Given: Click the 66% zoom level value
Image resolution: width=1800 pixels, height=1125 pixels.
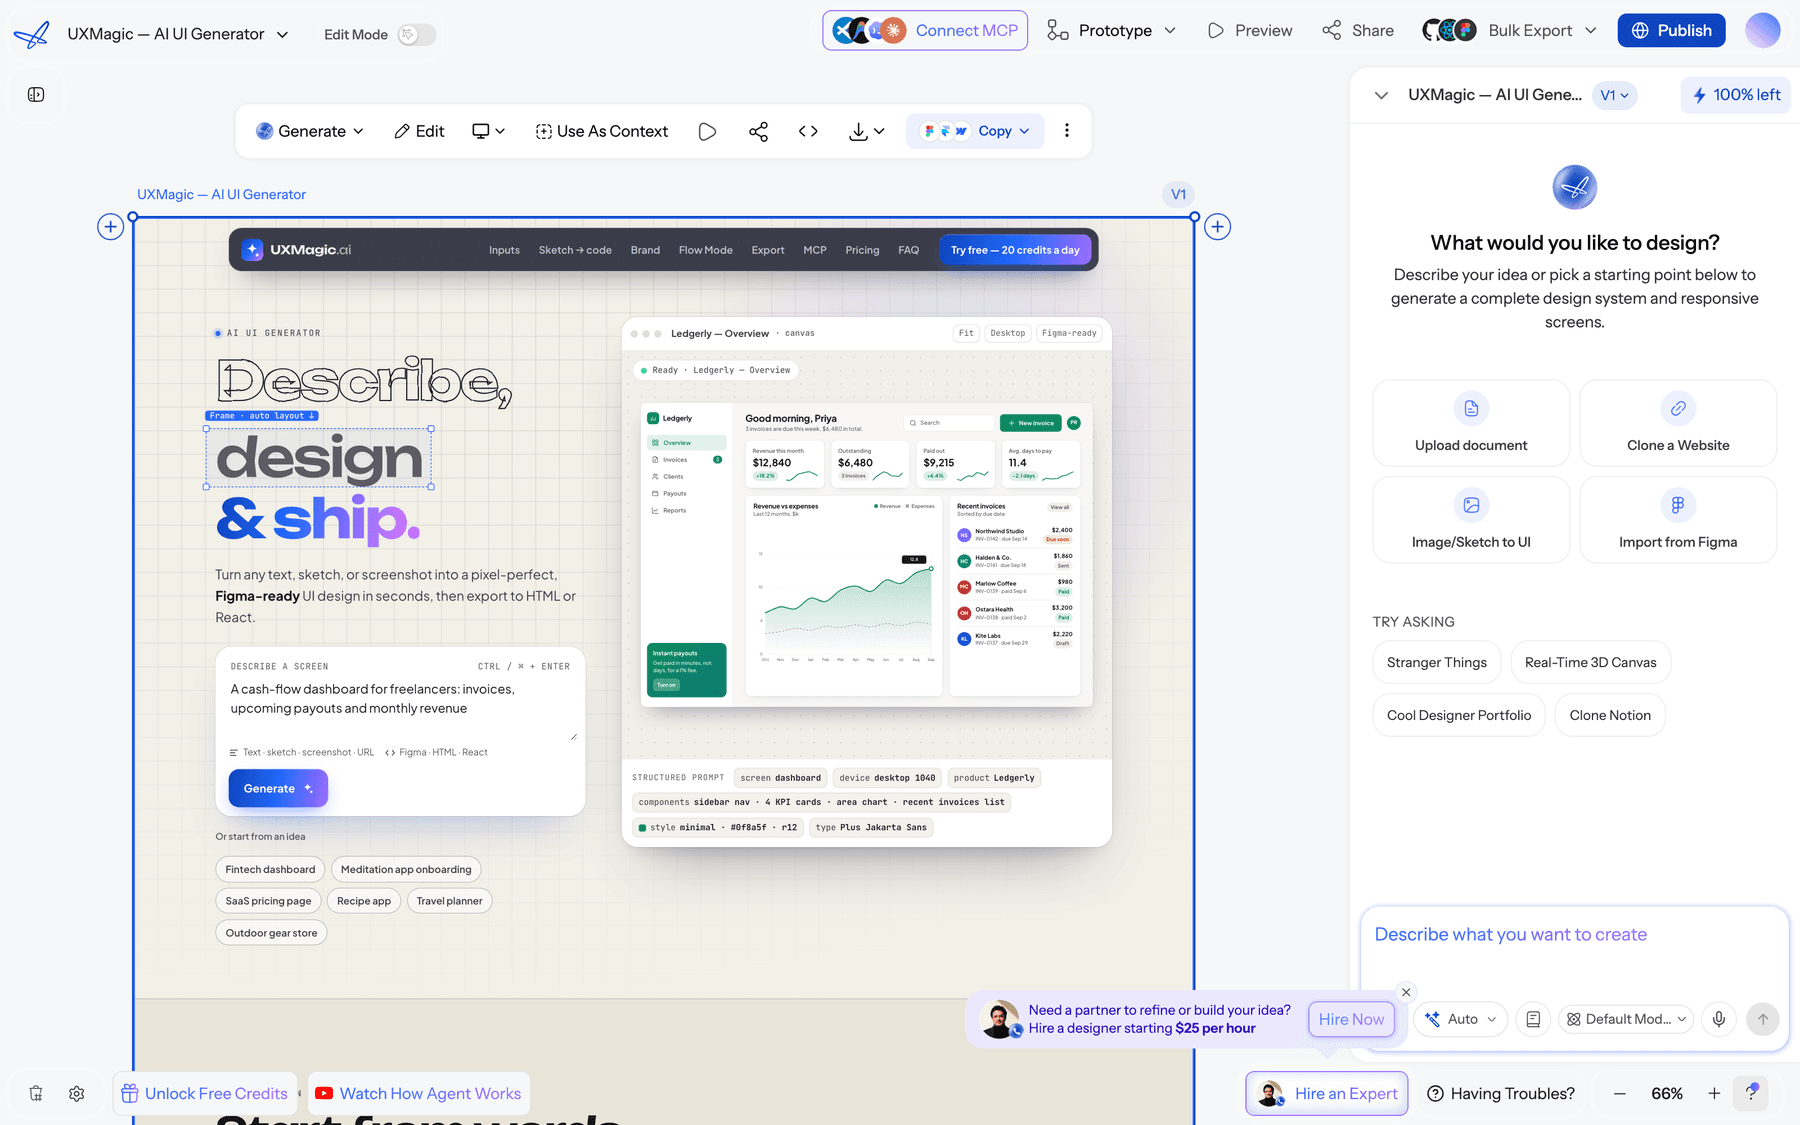Looking at the screenshot, I should [1667, 1094].
